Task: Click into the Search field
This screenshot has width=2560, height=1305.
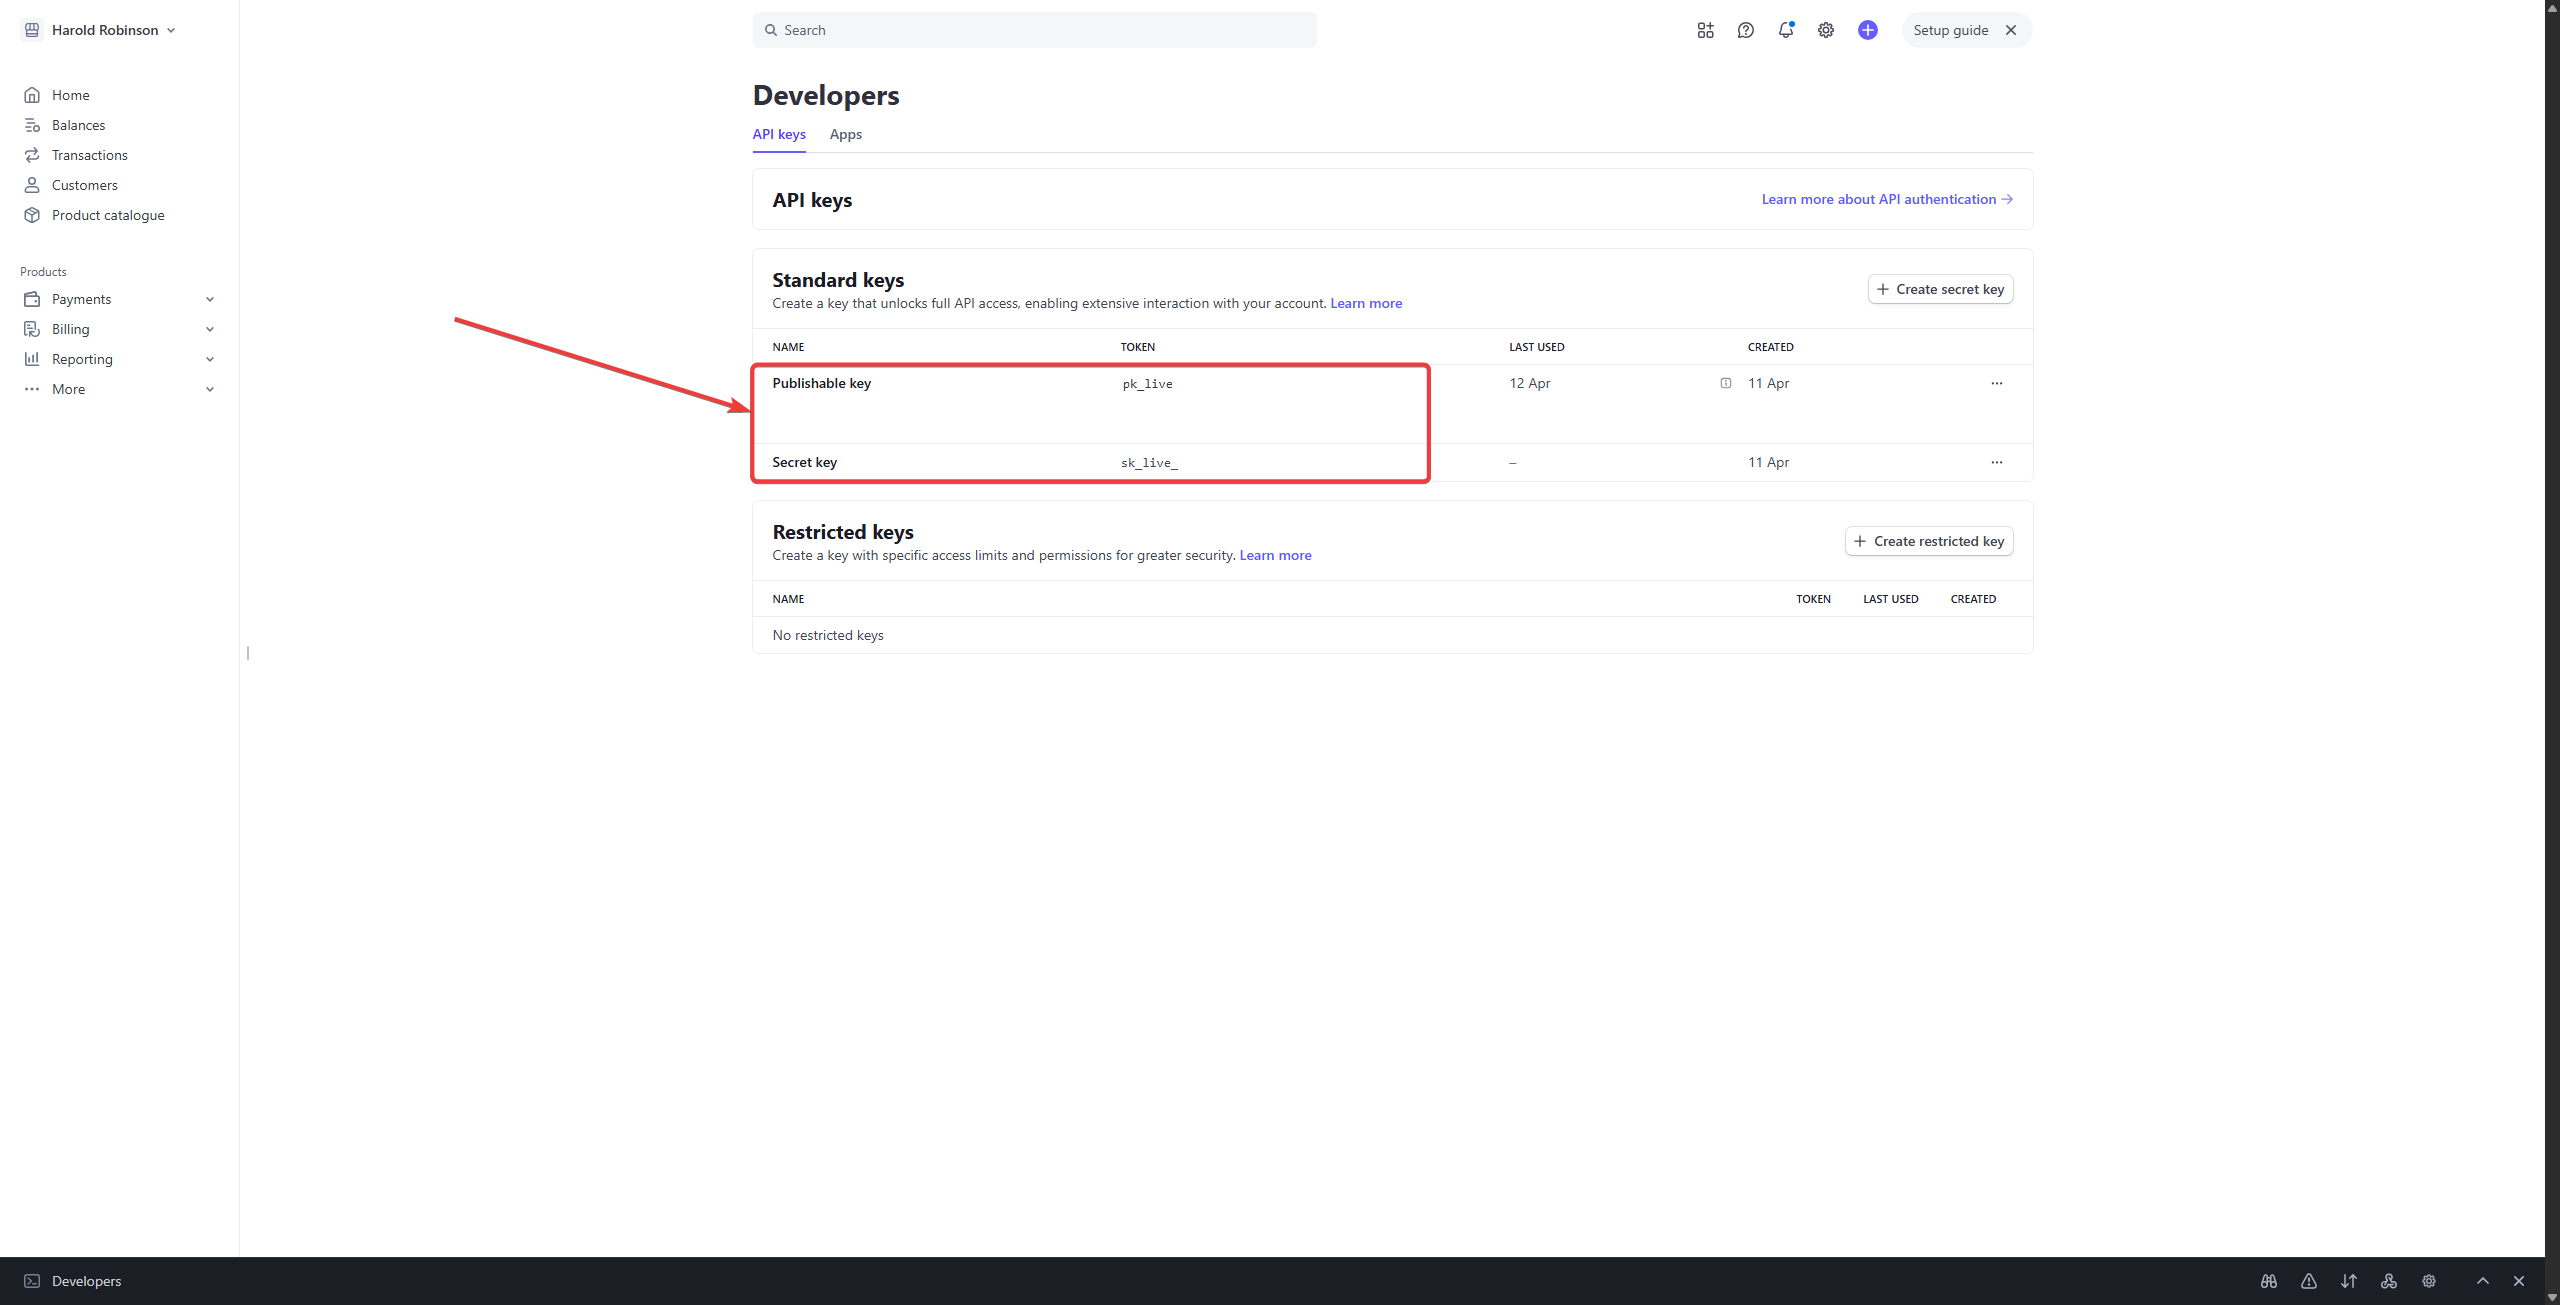Action: 1034,30
